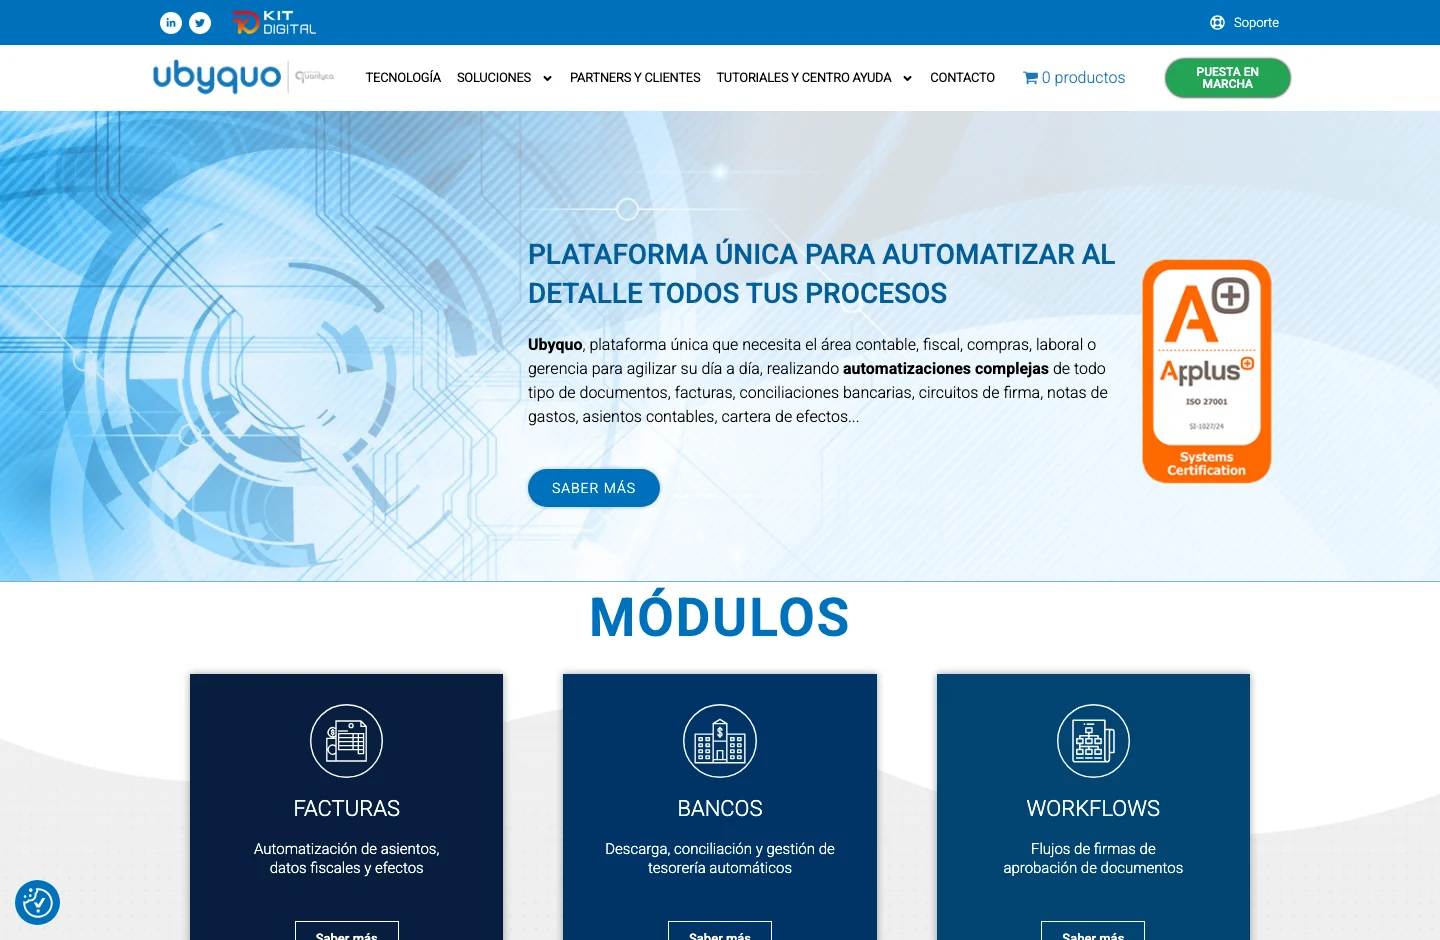Go to the ubyquo logo homepage
This screenshot has width=1440, height=940.
(217, 76)
